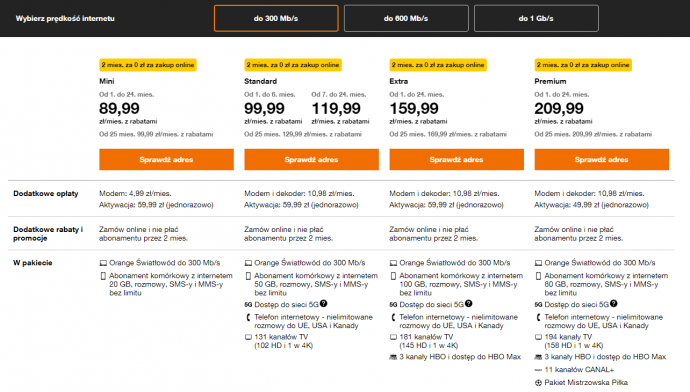Viewport: 690px width, 392px height.
Task: Click the 'Premium' plan title
Action: pyautogui.click(x=550, y=81)
